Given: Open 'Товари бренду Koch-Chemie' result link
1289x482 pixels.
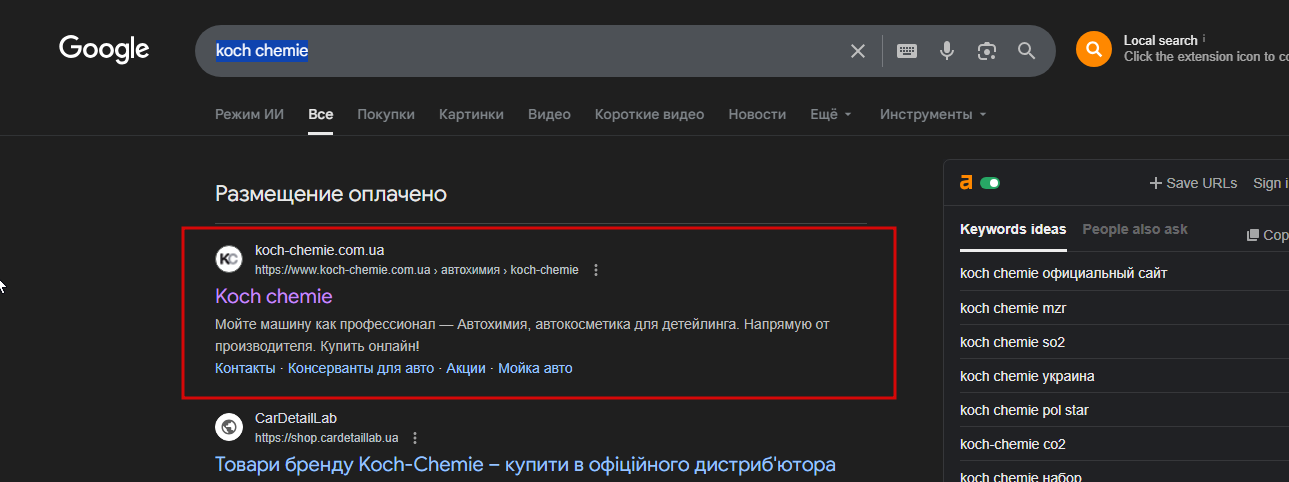Looking at the screenshot, I should [x=525, y=464].
